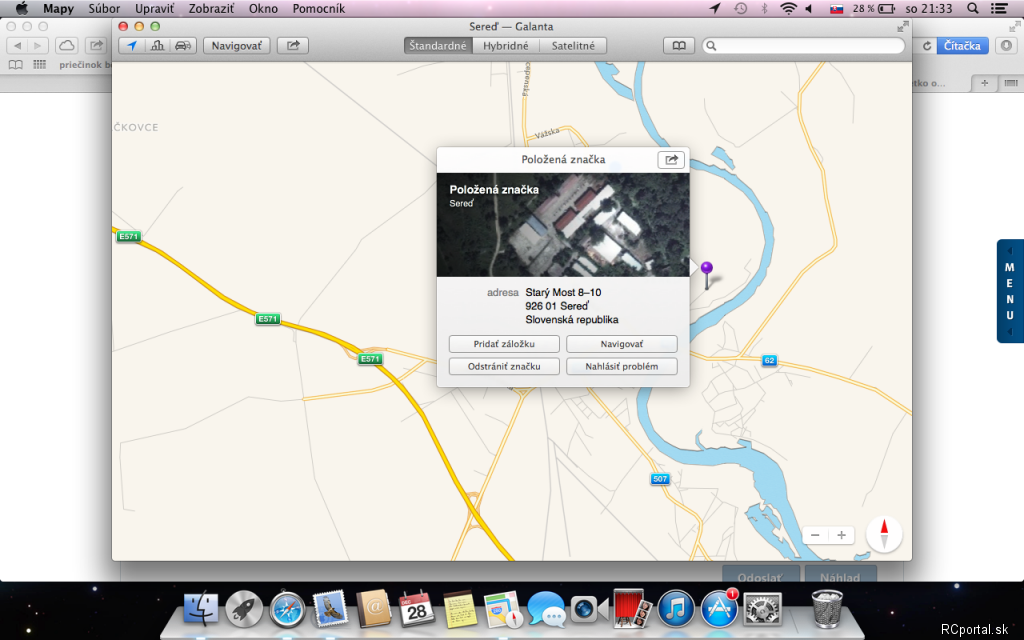Launch Safari from the Dock
This screenshot has width=1024, height=640.
287,609
